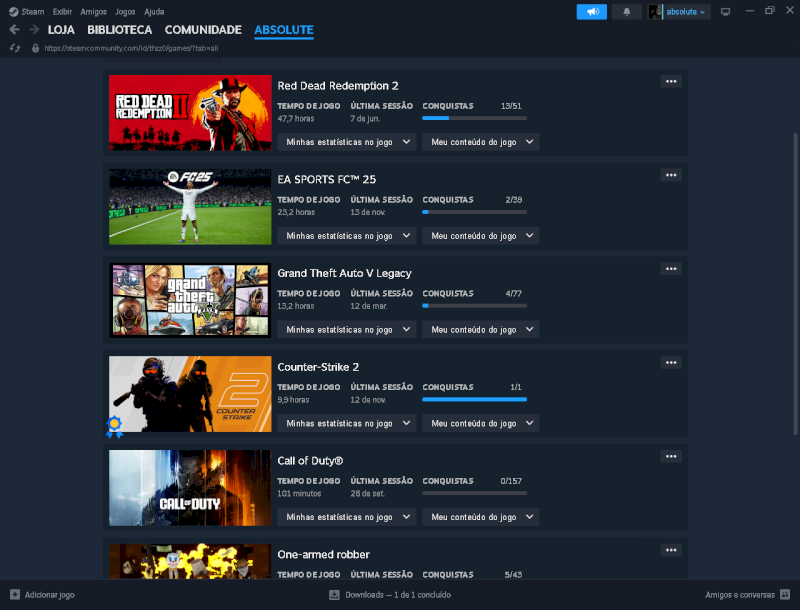Reload the page with the refresh icon

click(15, 48)
